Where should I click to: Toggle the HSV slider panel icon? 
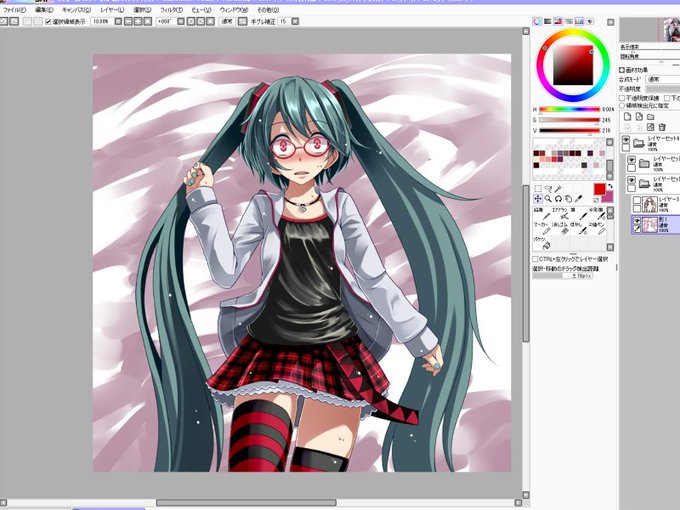coord(558,21)
